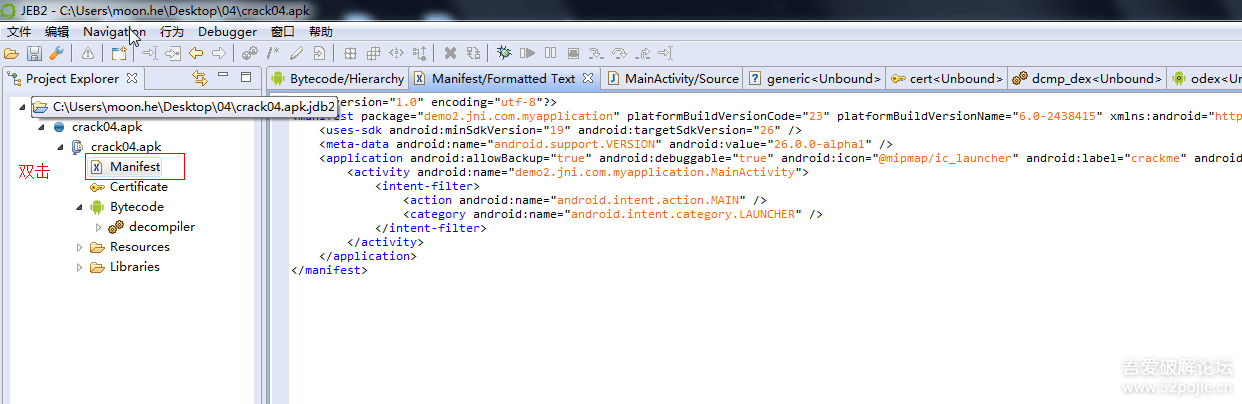Click the Save floppy disk toolbar icon

tap(34, 53)
